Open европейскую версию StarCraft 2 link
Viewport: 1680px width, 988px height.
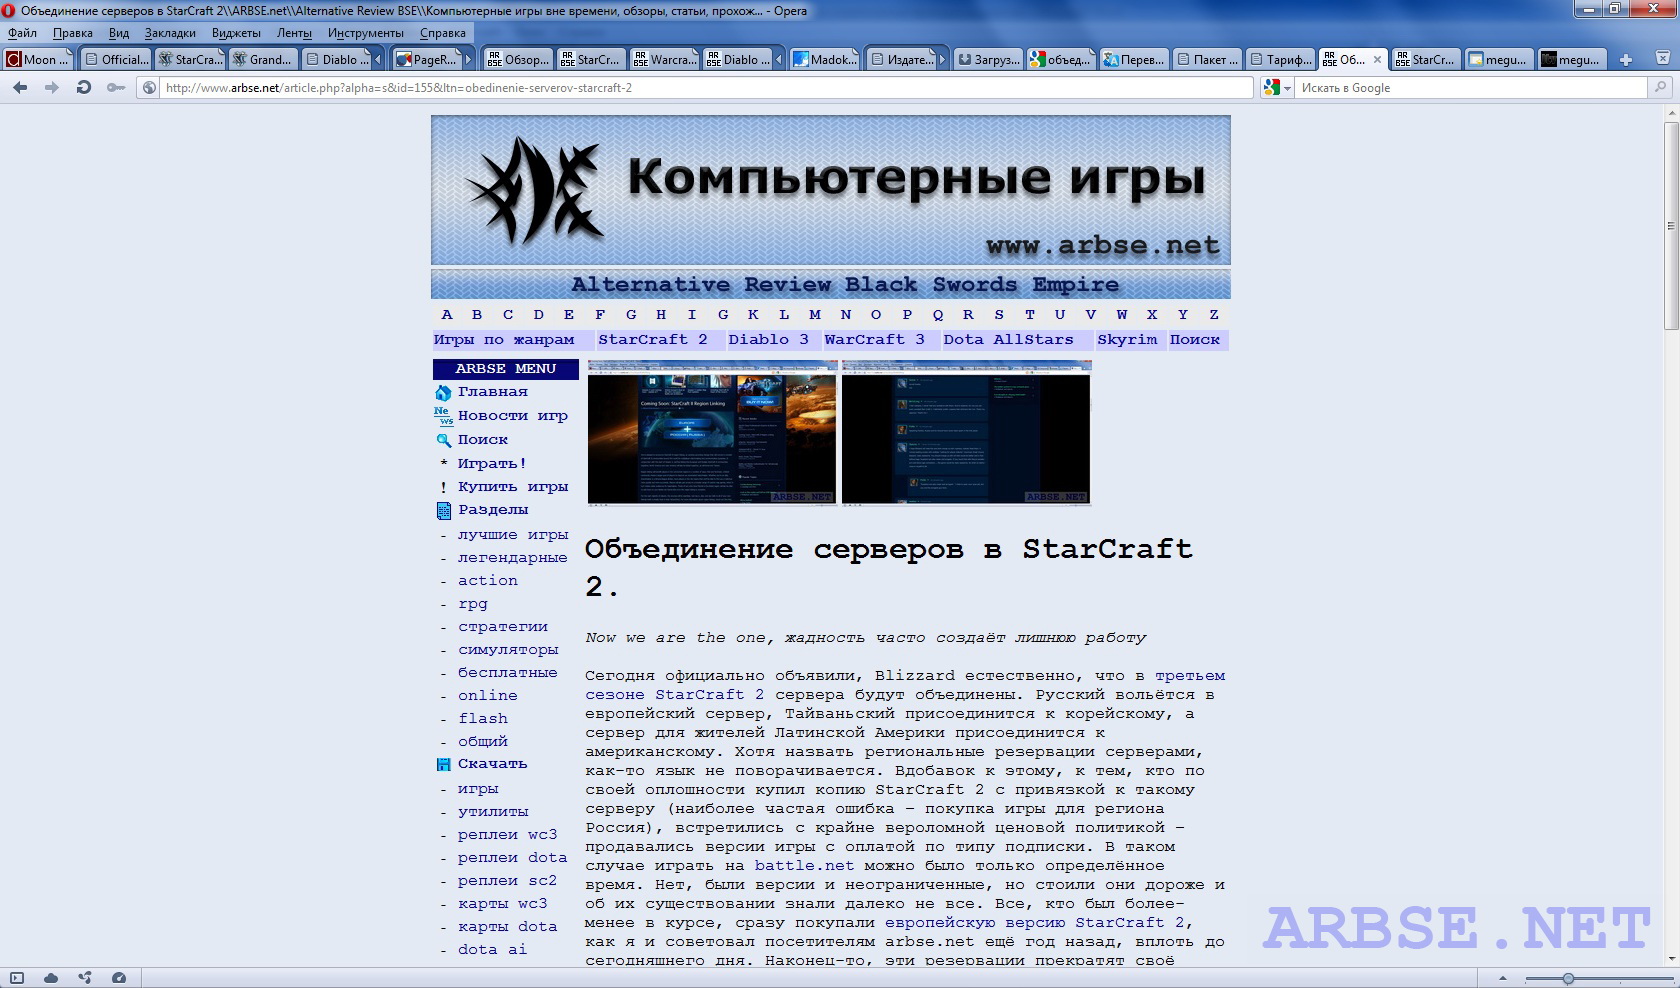[1034, 923]
